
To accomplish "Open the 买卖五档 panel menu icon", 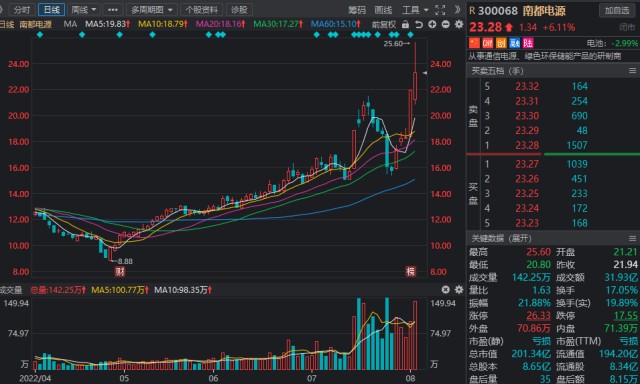I will click(x=633, y=71).
